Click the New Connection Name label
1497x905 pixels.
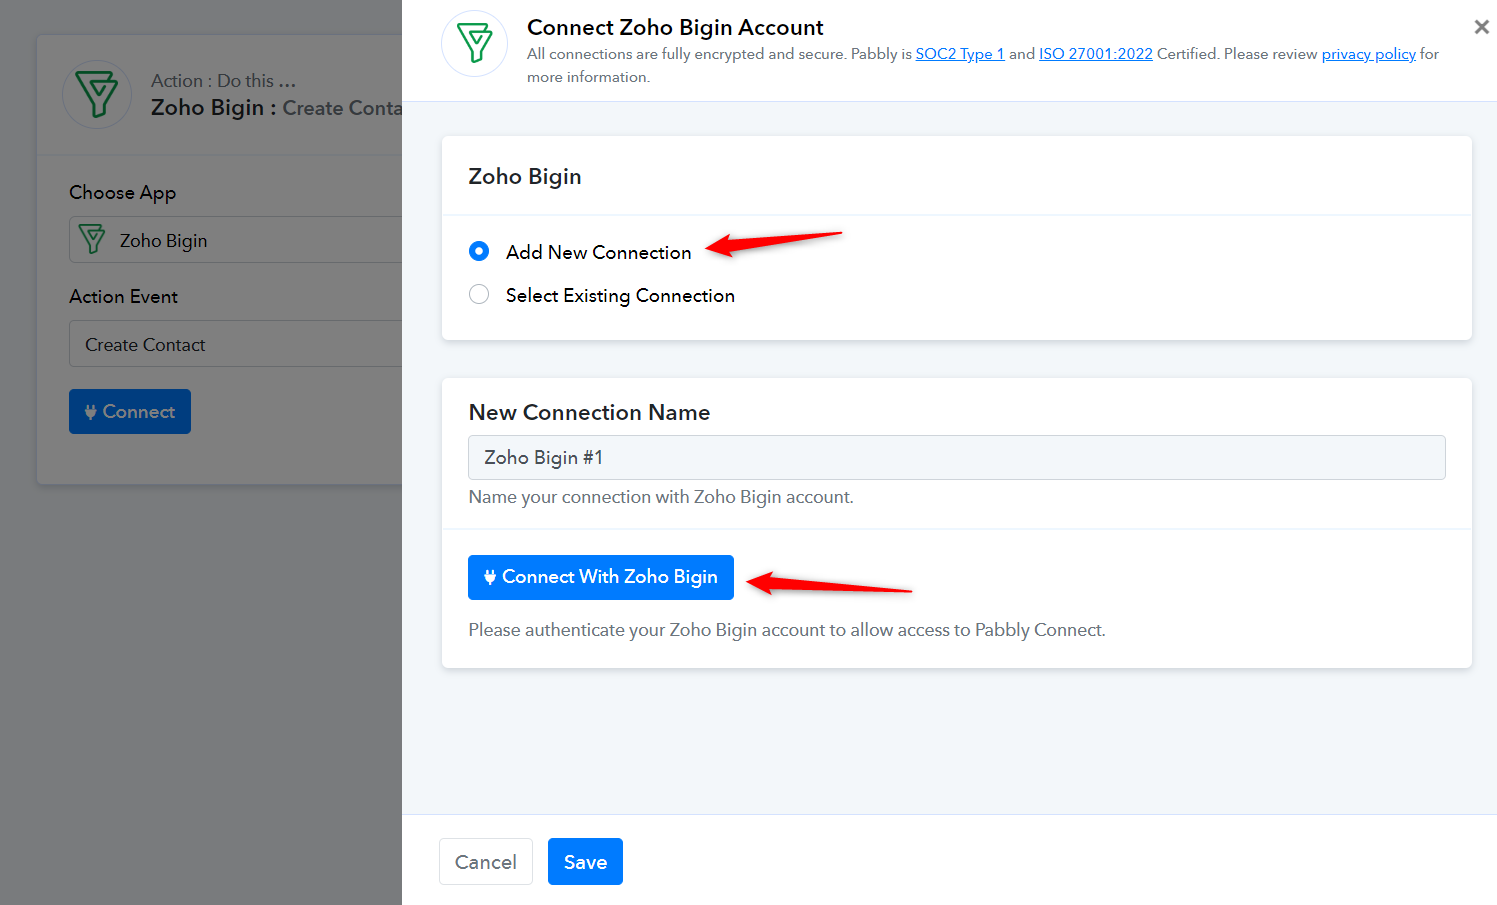[x=589, y=412]
